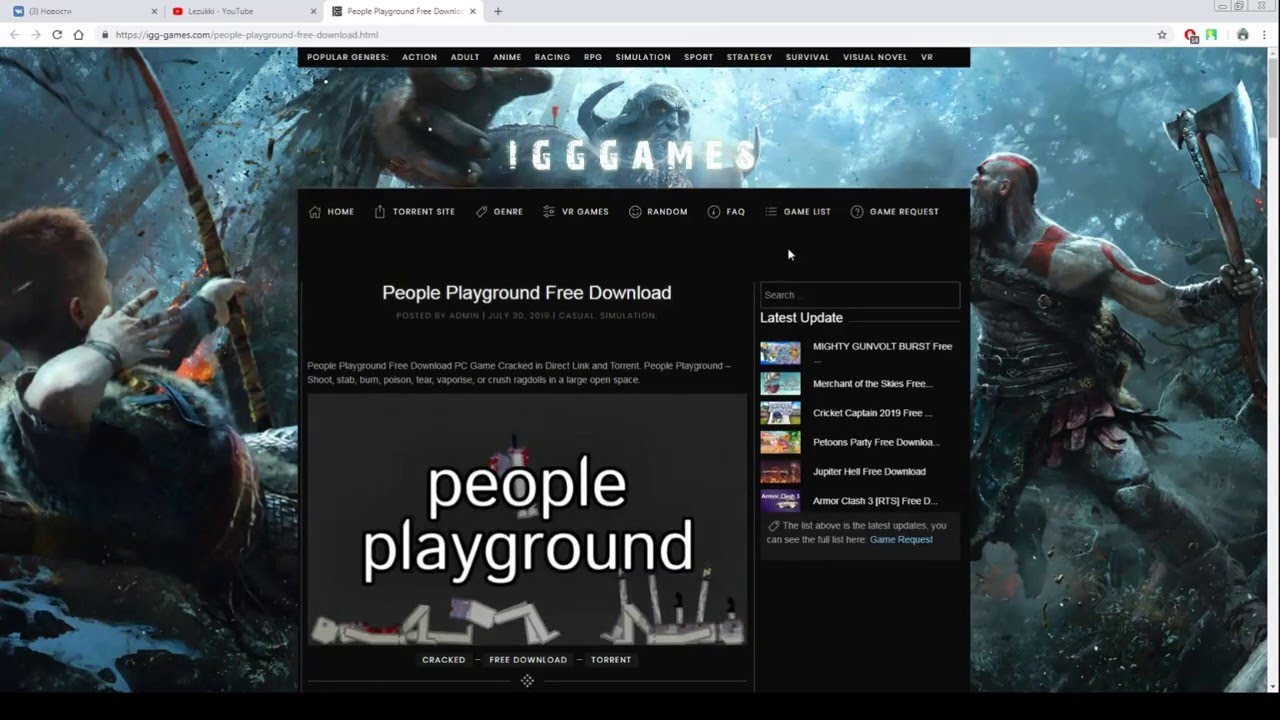
Task: Open Chrome three-dot menu
Action: point(1265,34)
